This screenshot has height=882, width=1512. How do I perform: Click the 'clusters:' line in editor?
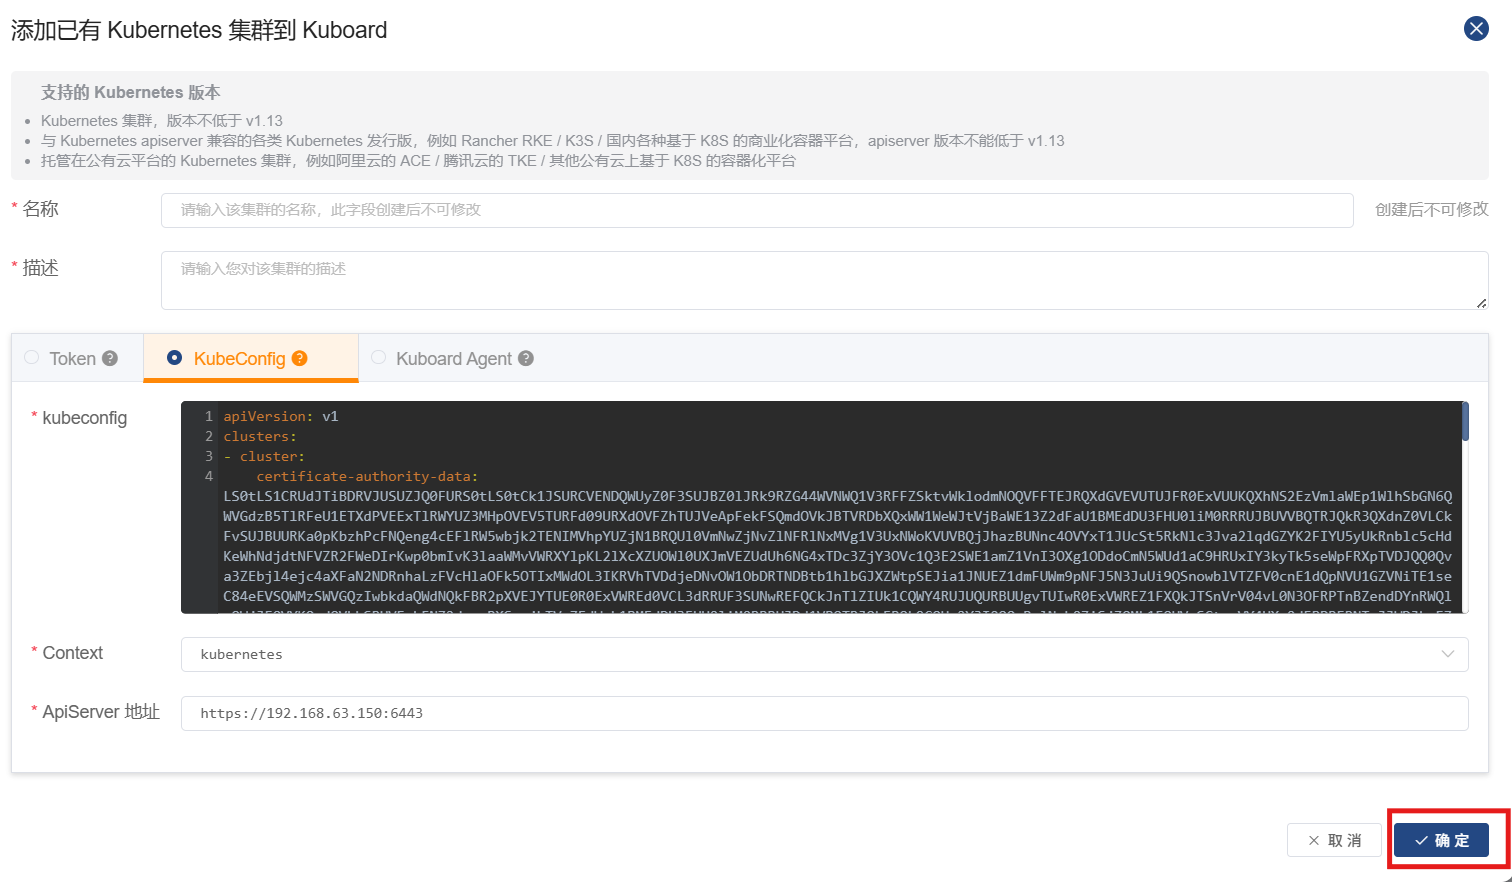(260, 436)
